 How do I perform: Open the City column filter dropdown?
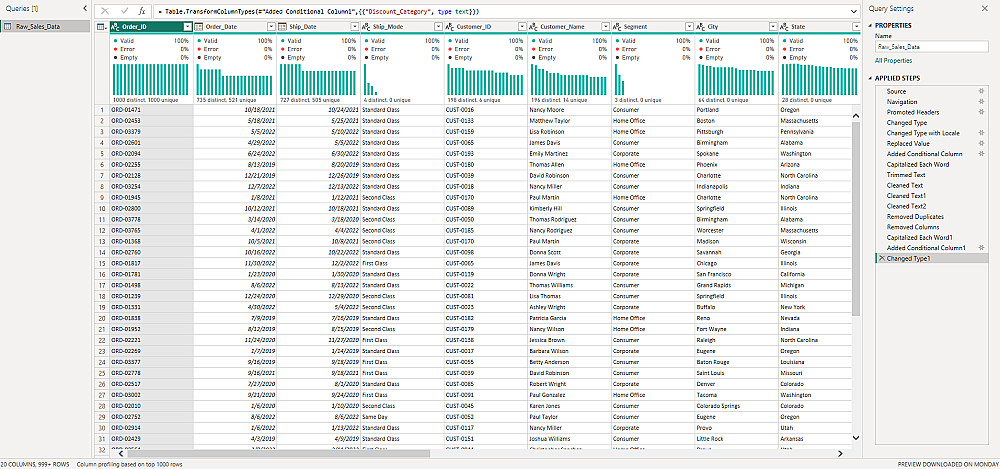pos(772,27)
